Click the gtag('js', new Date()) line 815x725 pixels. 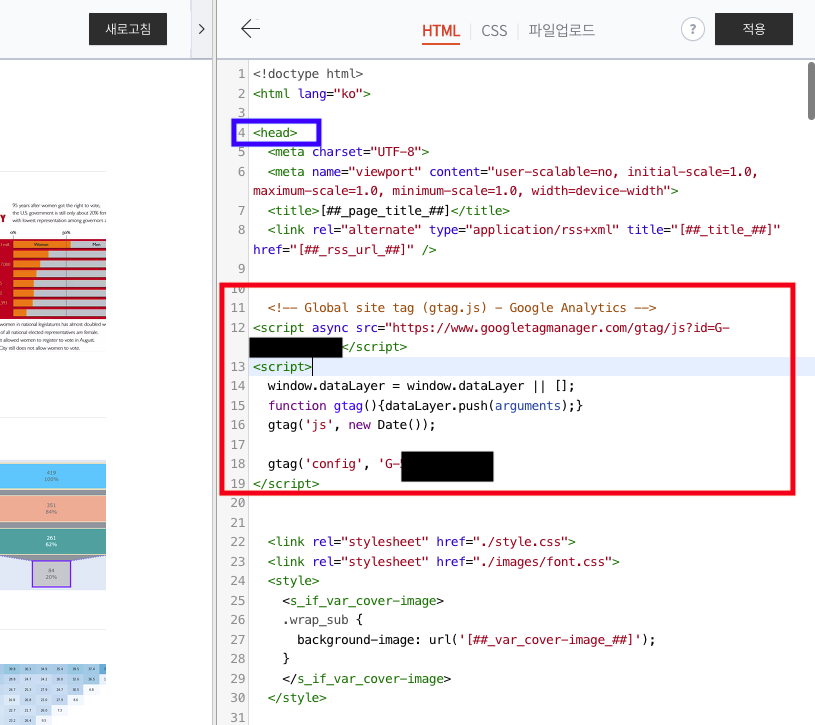pyautogui.click(x=351, y=425)
